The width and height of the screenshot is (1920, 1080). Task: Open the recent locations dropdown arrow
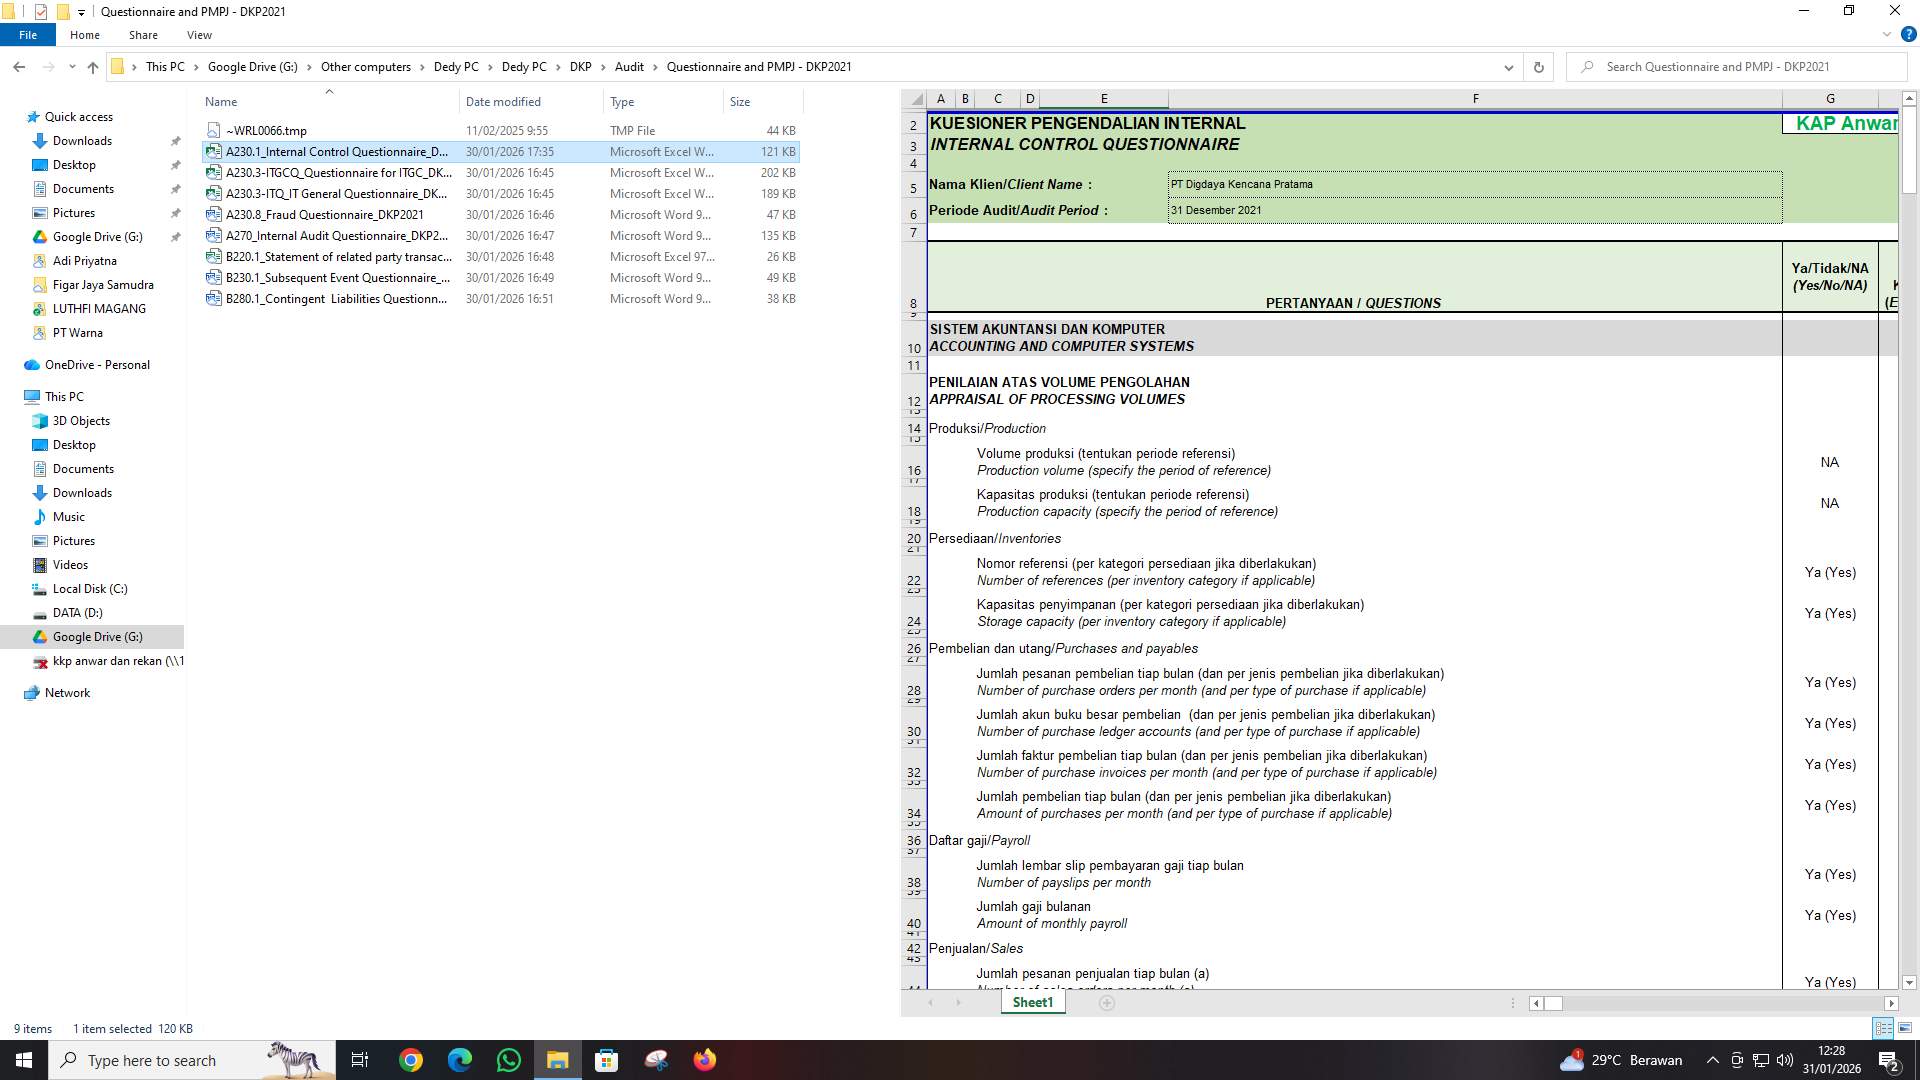[x=71, y=67]
